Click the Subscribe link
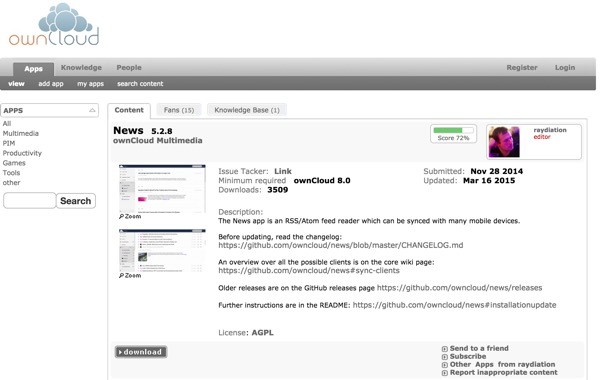 (x=468, y=356)
